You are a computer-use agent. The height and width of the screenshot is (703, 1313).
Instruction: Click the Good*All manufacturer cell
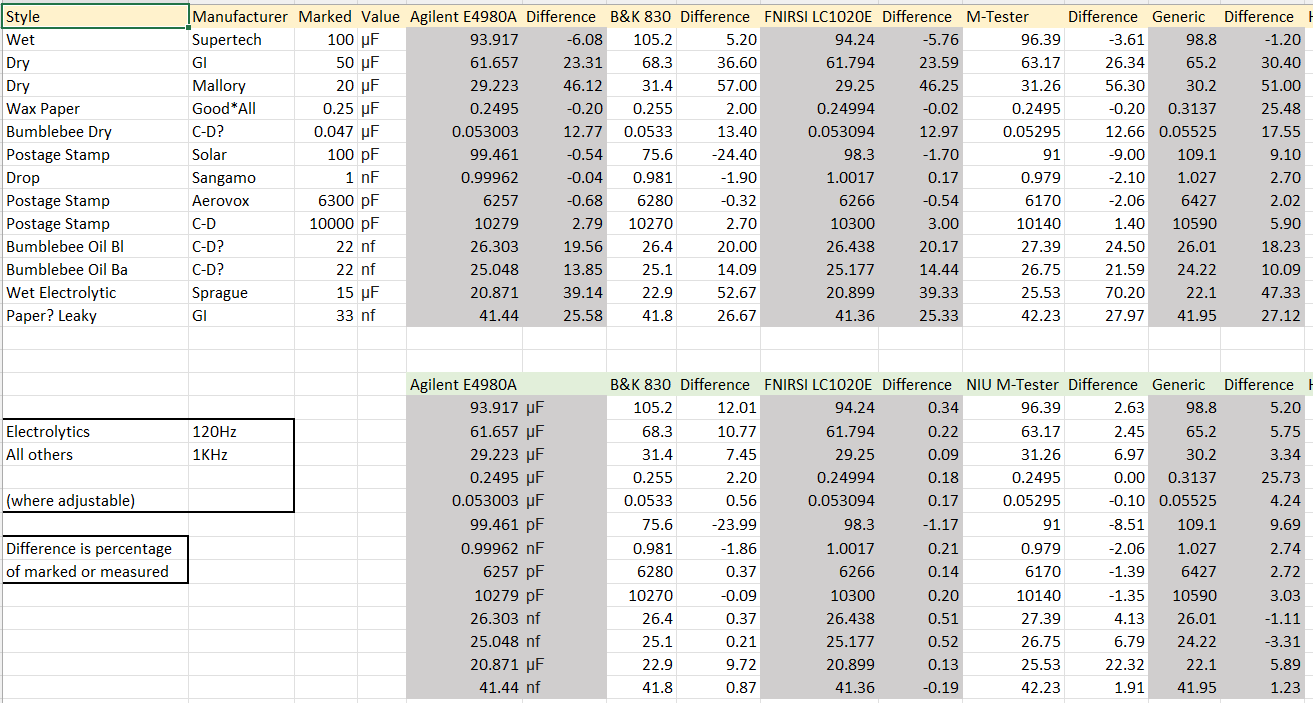241,109
